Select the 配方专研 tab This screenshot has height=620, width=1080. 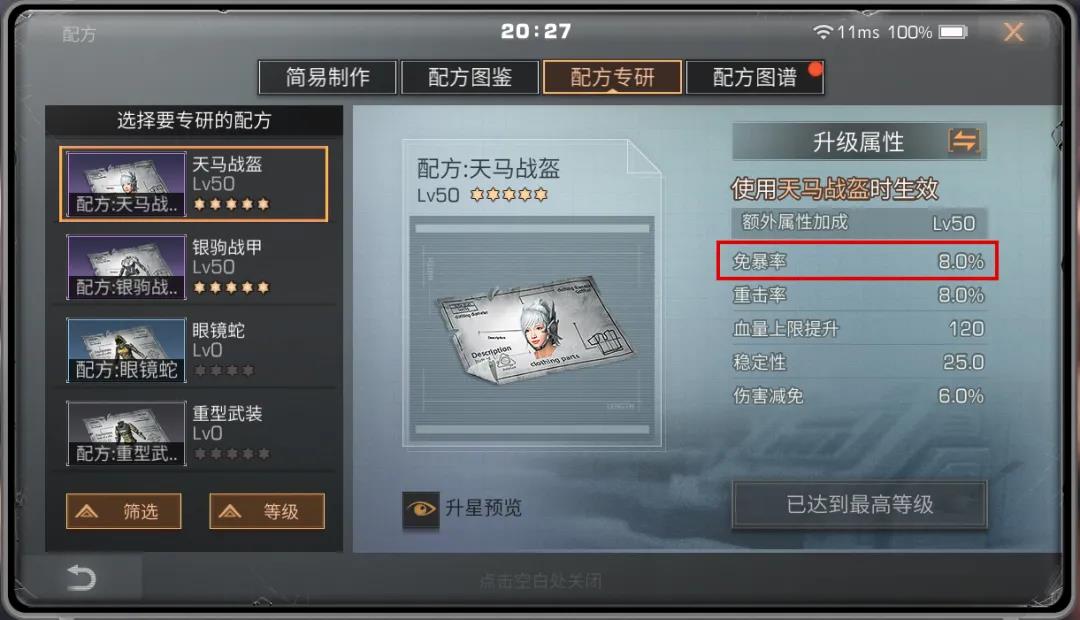612,77
